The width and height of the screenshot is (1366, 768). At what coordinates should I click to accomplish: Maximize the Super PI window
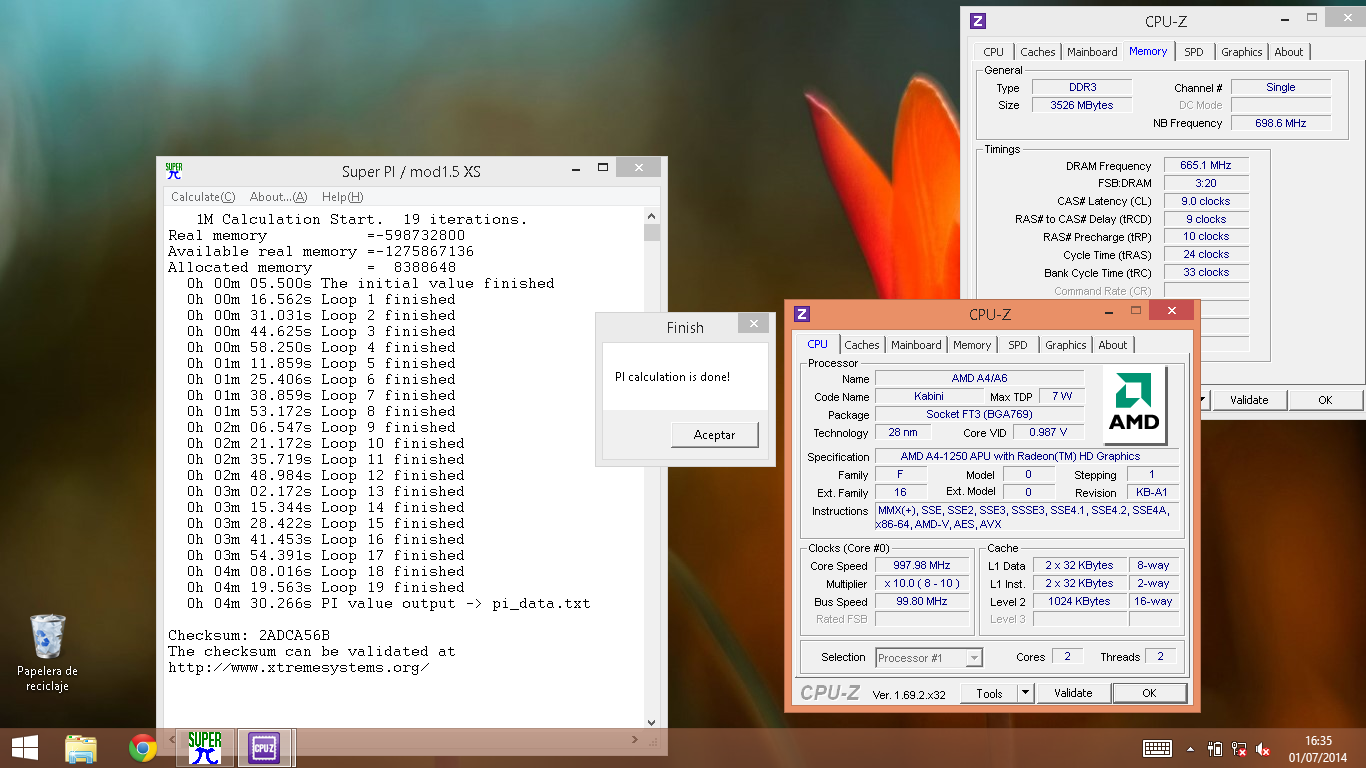(x=603, y=169)
